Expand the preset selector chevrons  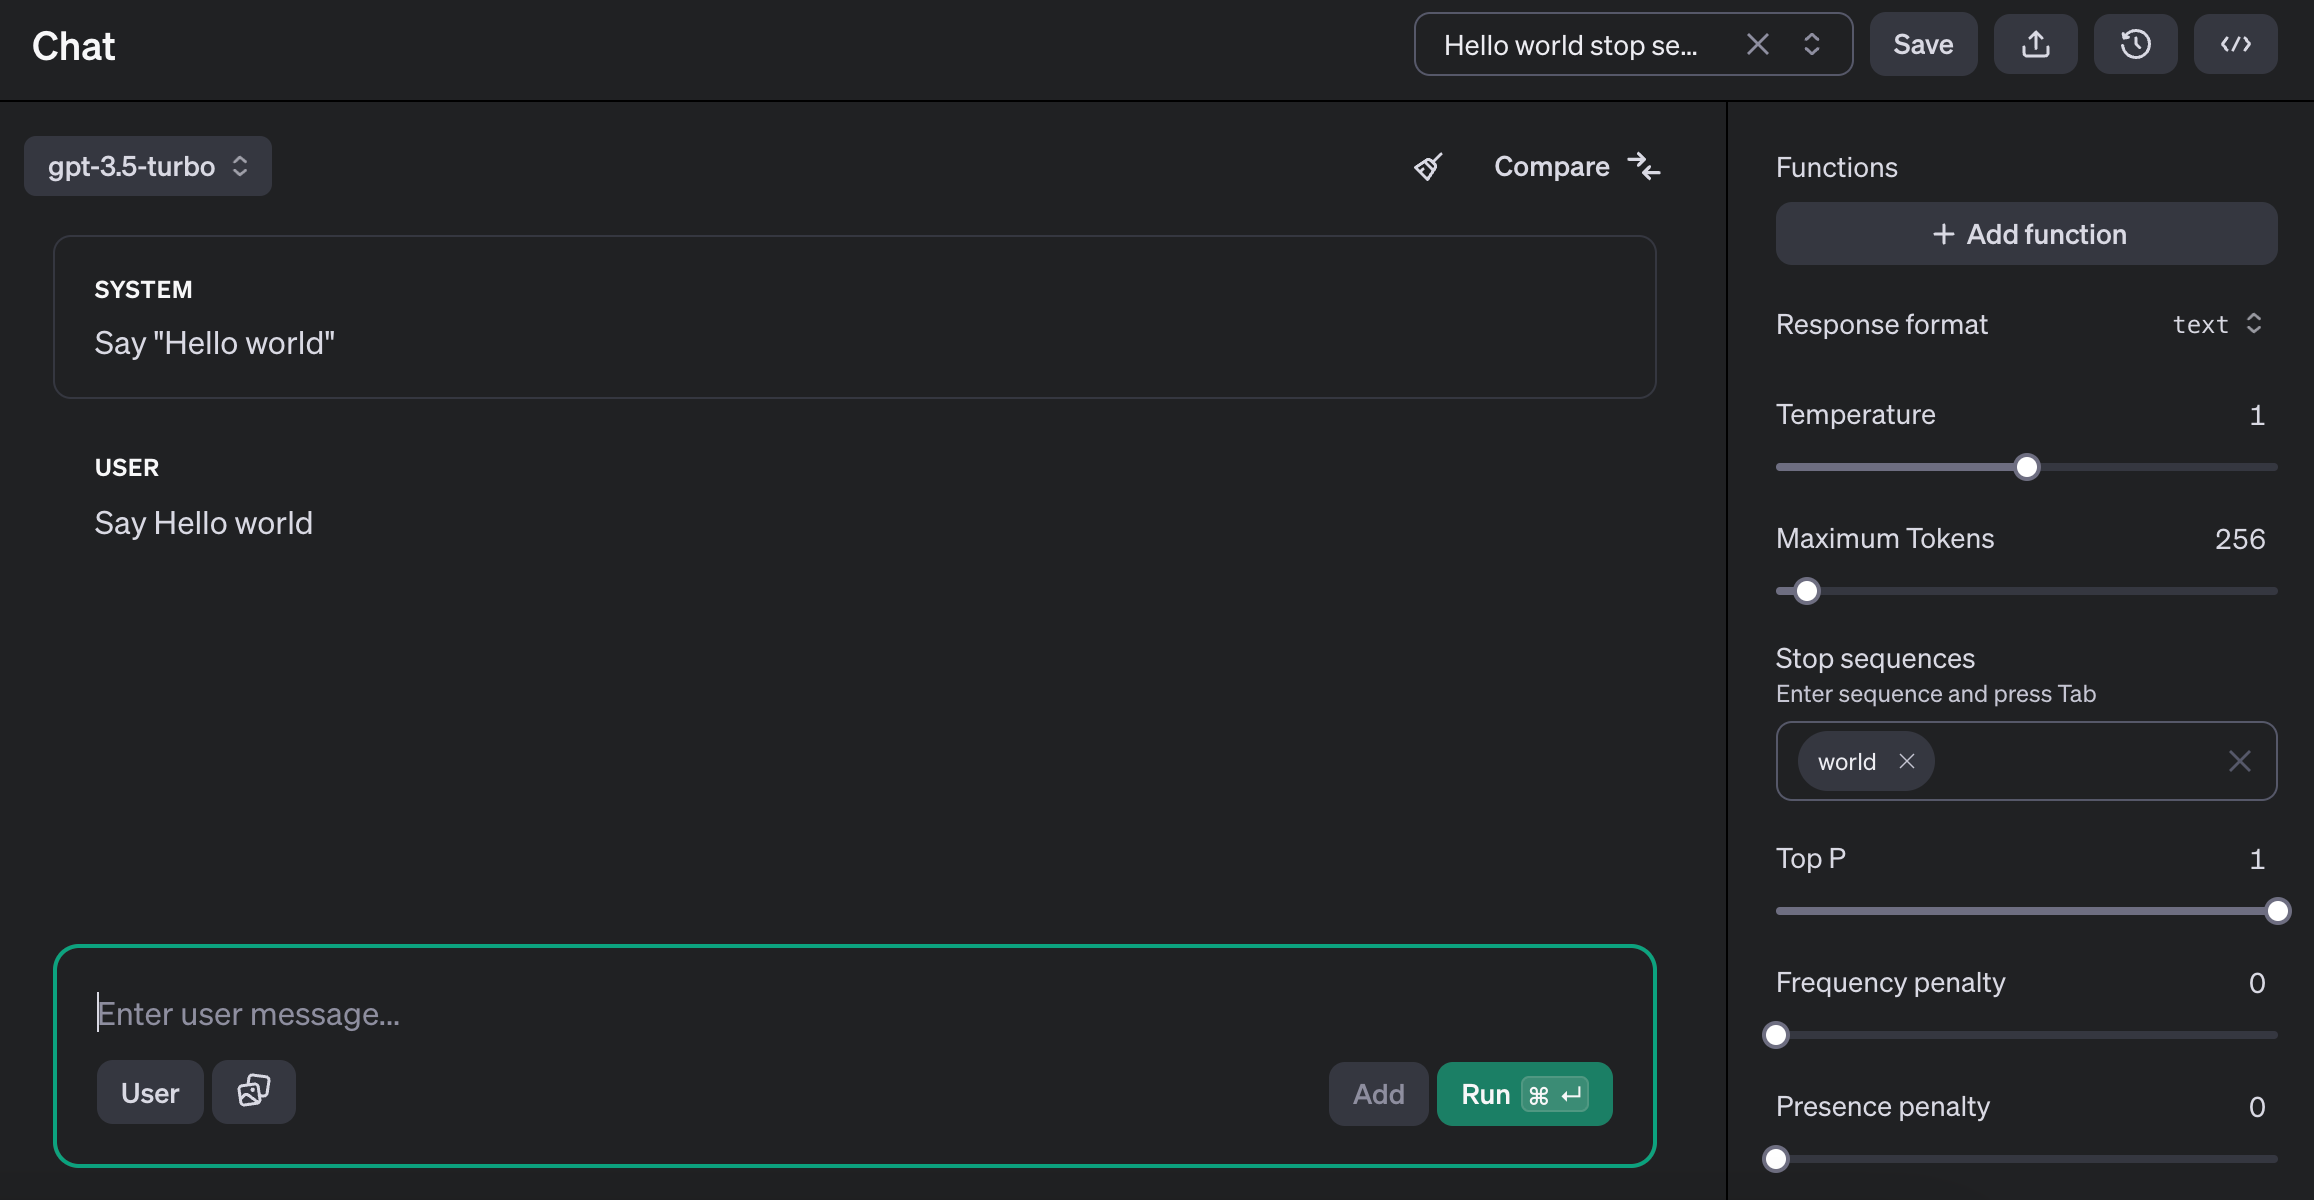tap(1811, 44)
